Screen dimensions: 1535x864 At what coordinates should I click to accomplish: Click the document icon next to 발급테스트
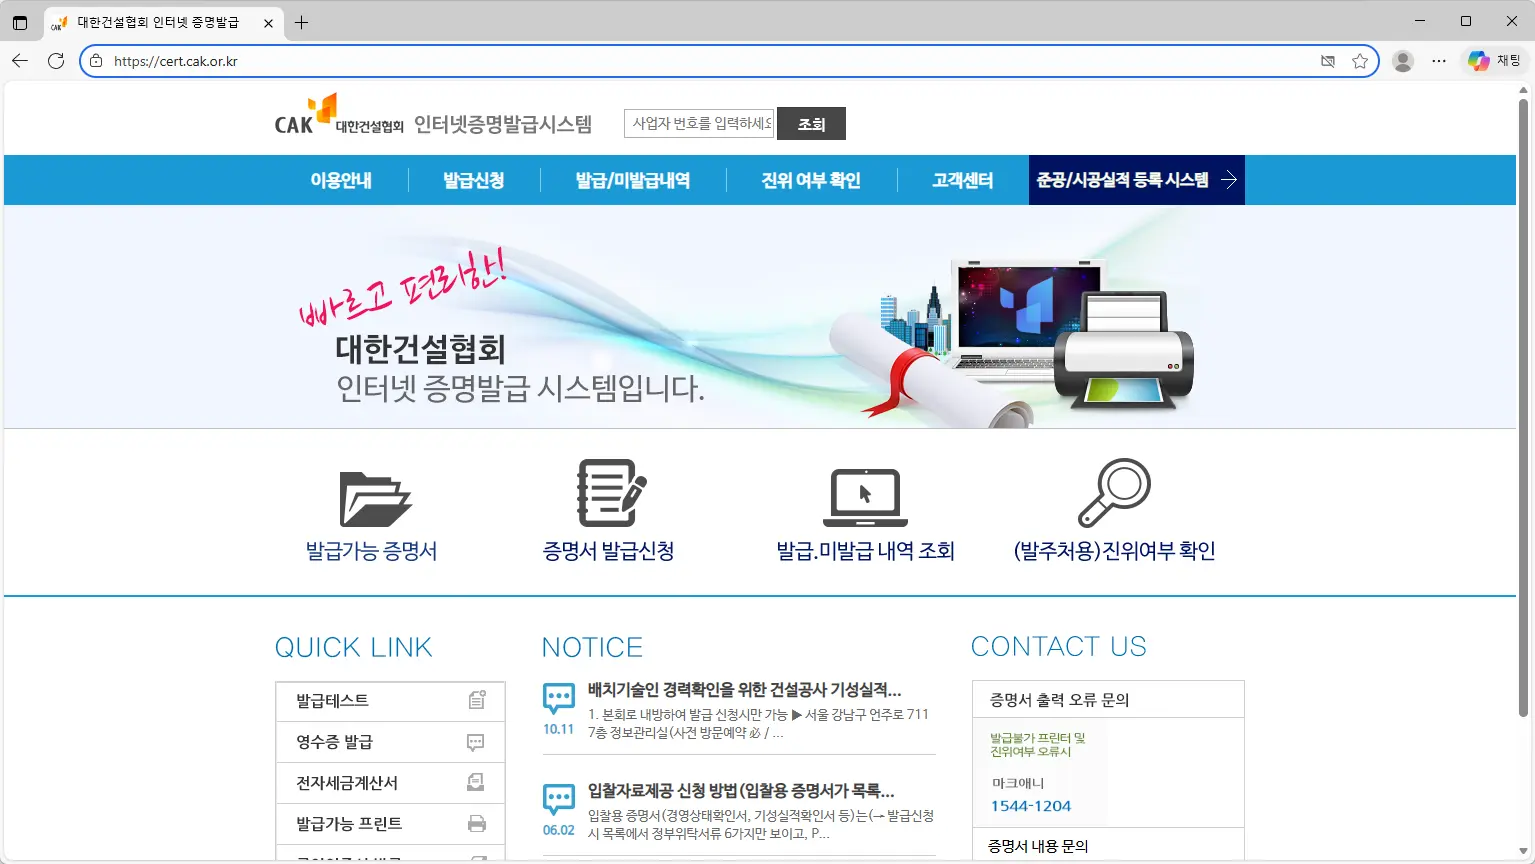click(x=477, y=699)
